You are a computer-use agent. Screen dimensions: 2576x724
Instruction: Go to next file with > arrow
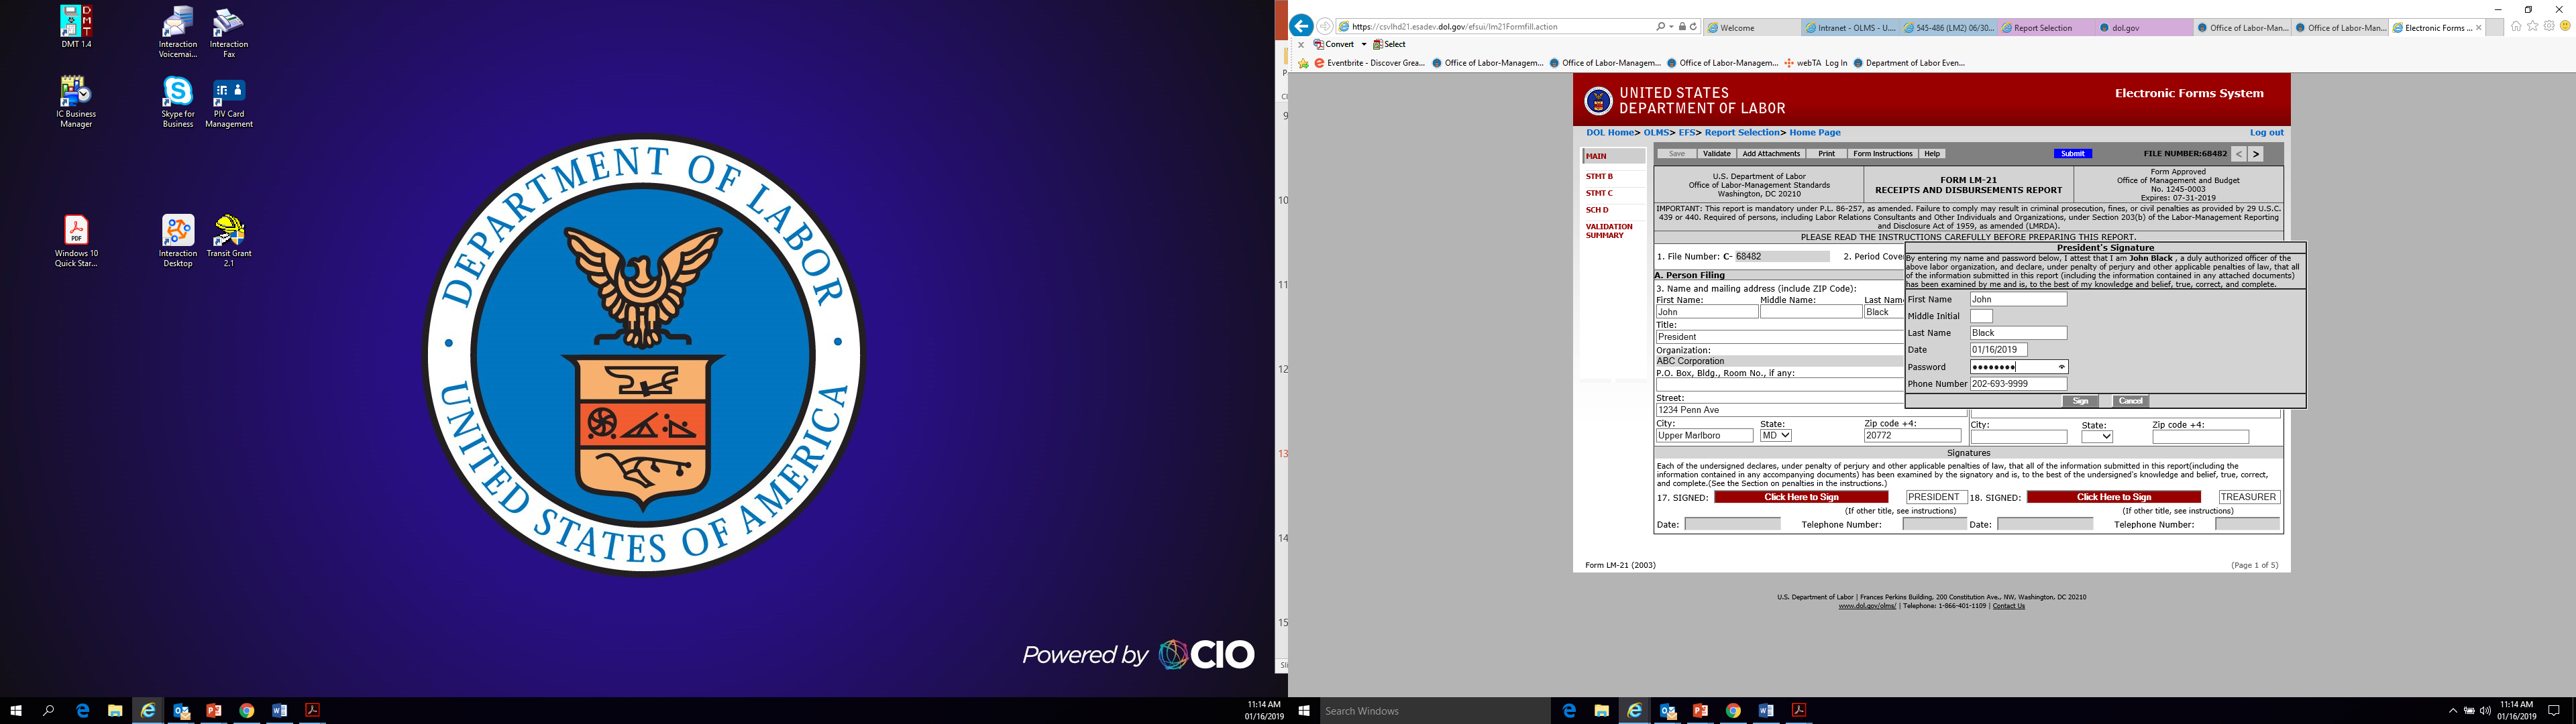pyautogui.click(x=2255, y=154)
